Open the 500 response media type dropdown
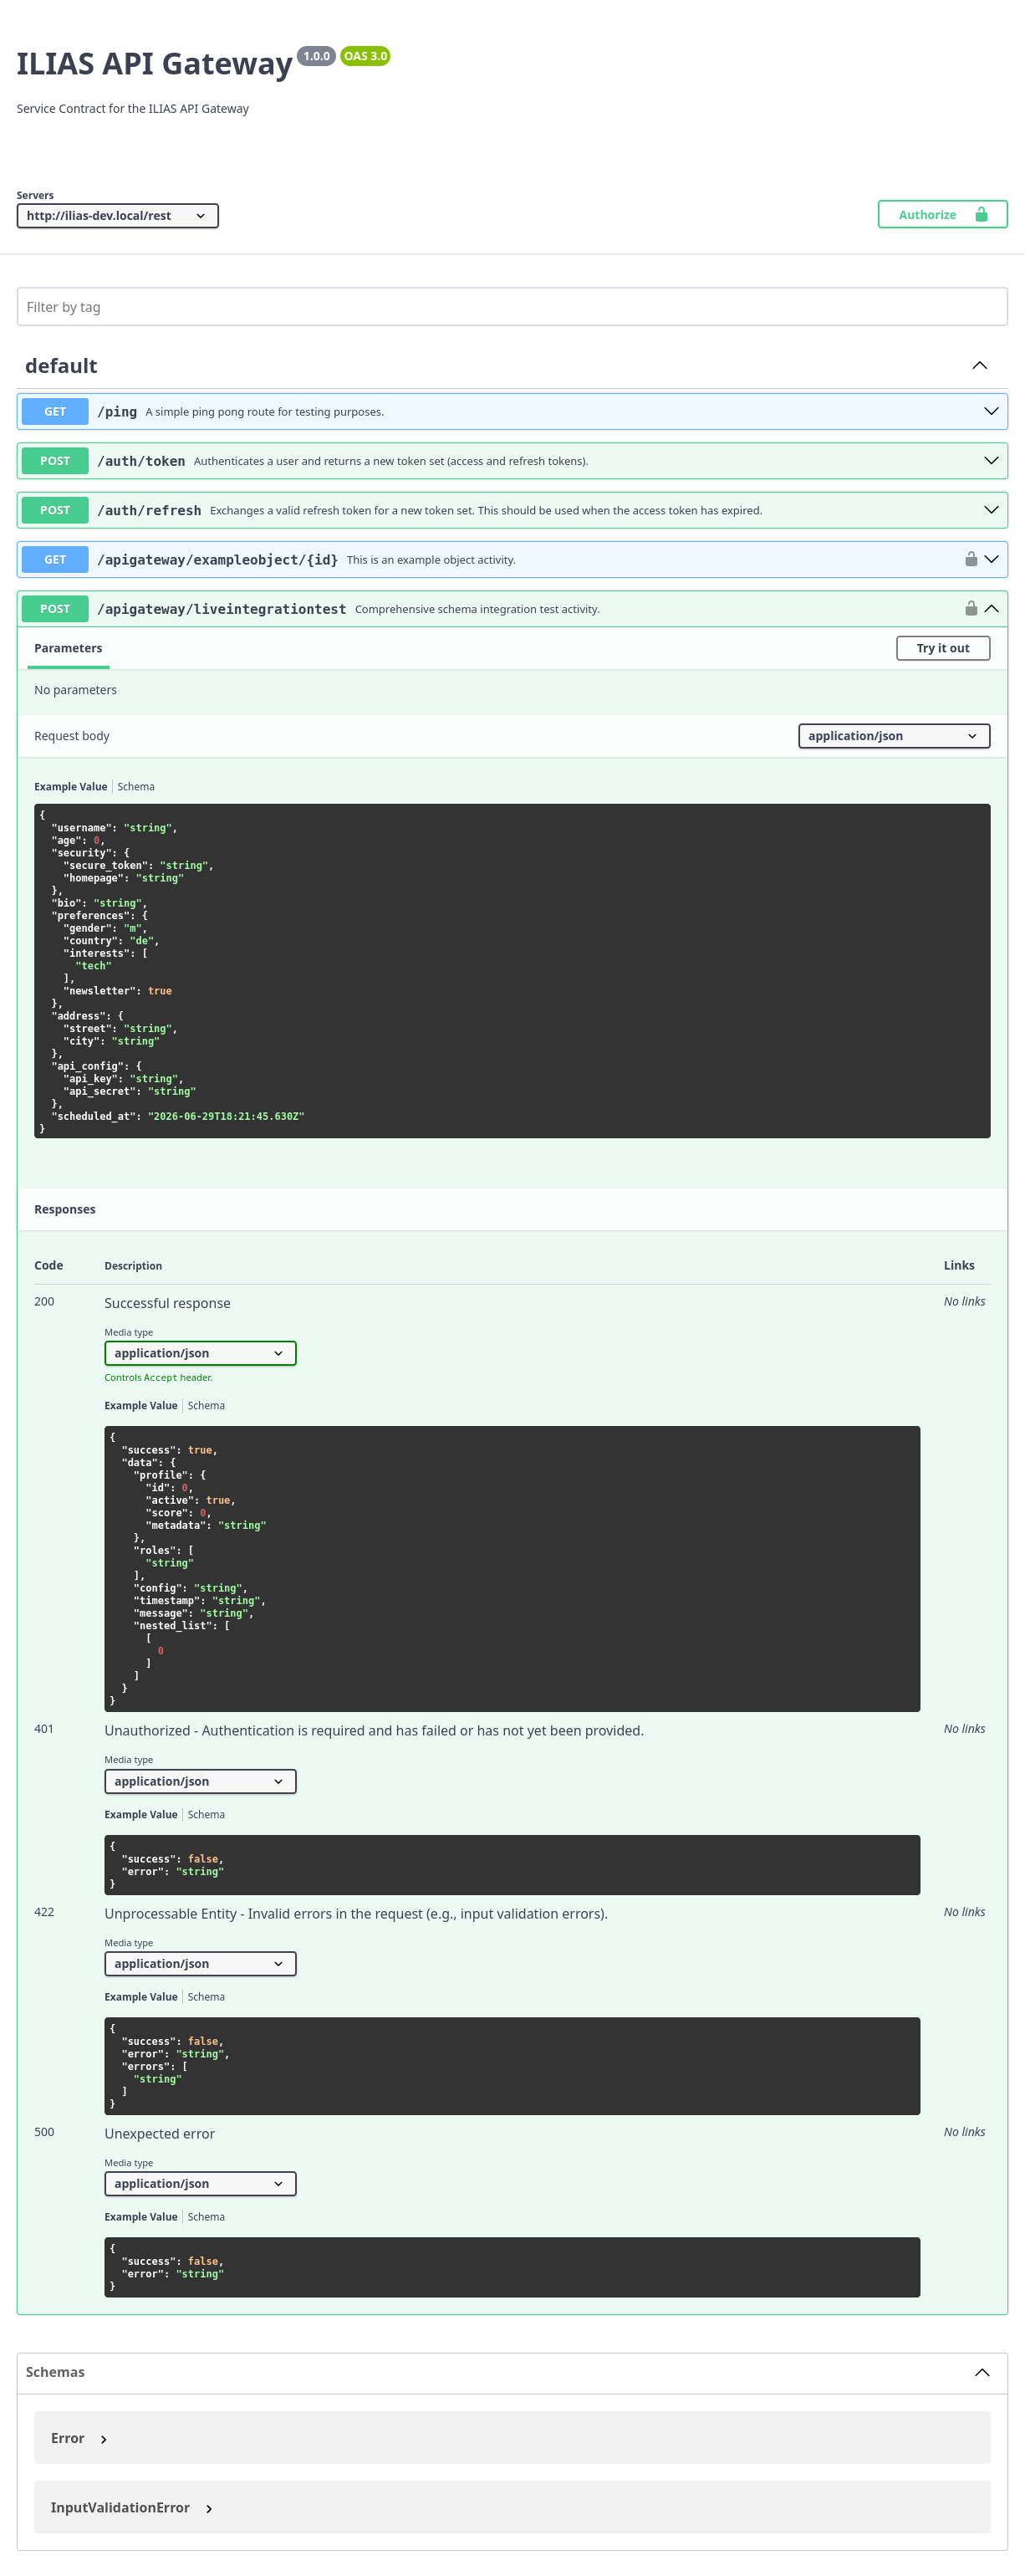 [200, 2184]
